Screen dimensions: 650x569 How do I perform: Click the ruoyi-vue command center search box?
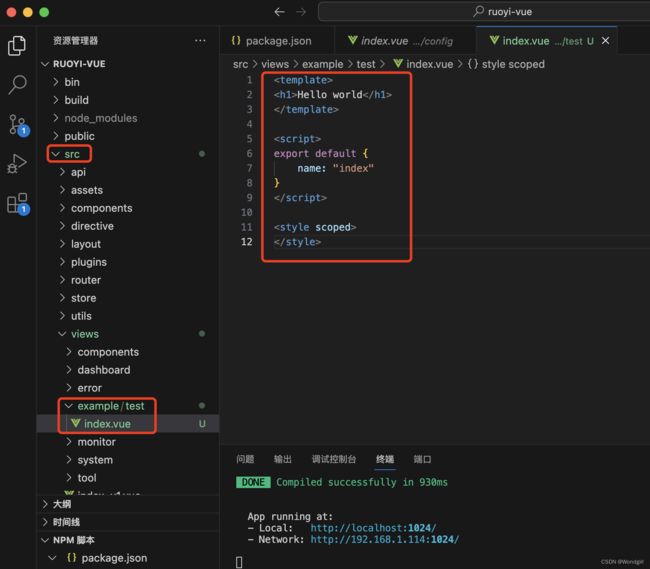click(484, 12)
